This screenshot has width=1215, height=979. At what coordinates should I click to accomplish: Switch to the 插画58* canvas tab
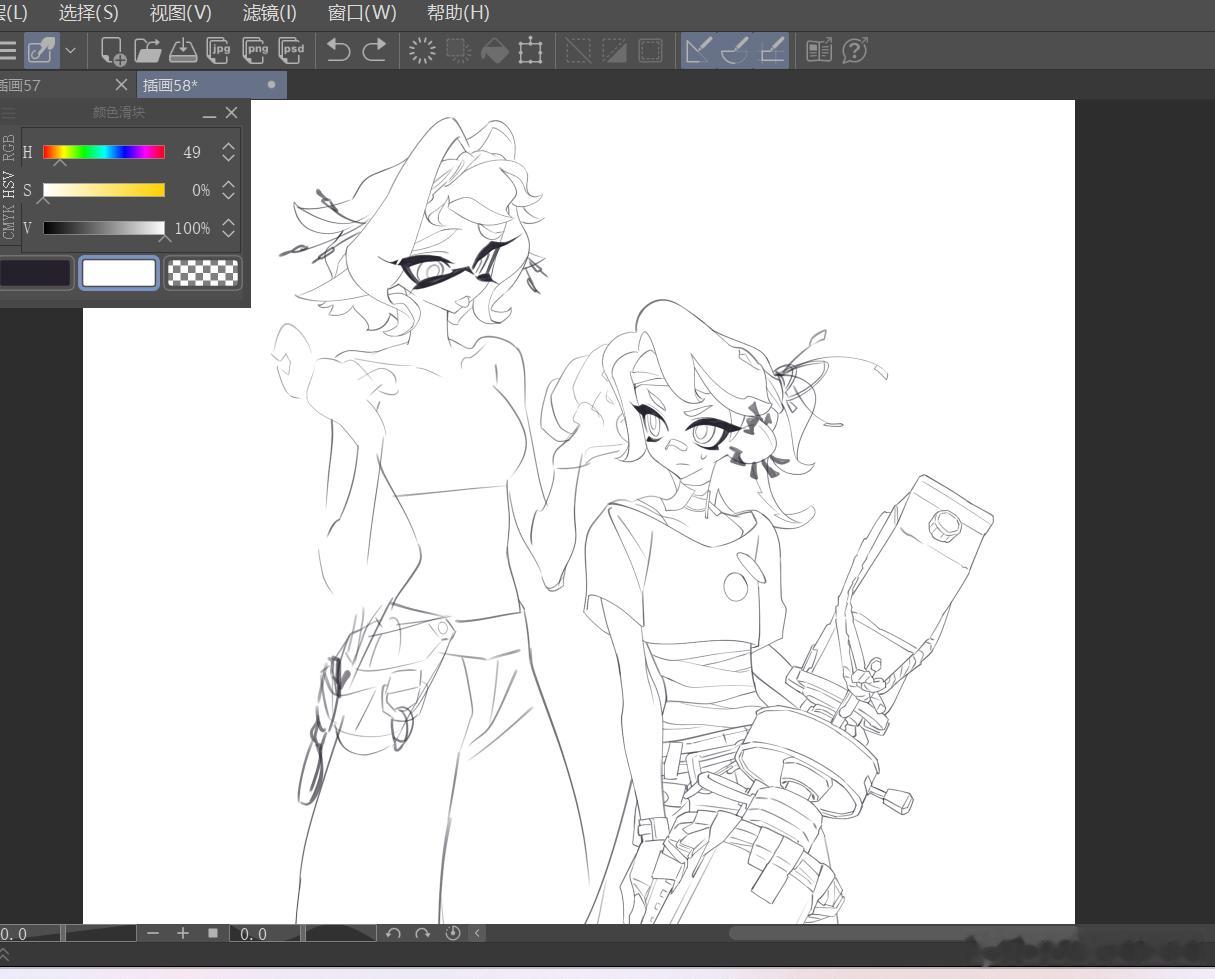(x=211, y=85)
